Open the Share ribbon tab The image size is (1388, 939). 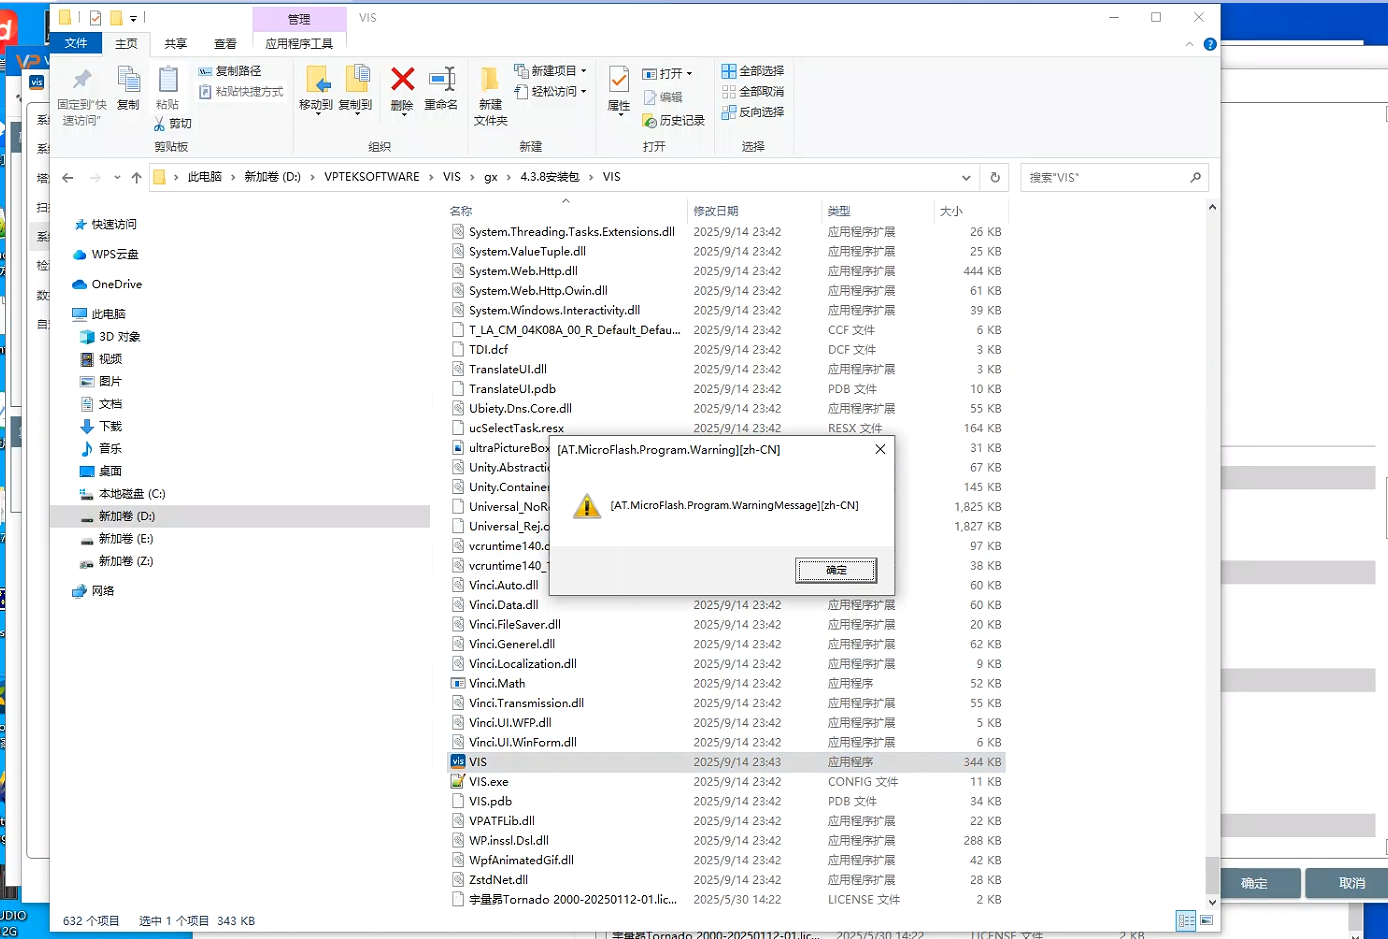pos(176,44)
